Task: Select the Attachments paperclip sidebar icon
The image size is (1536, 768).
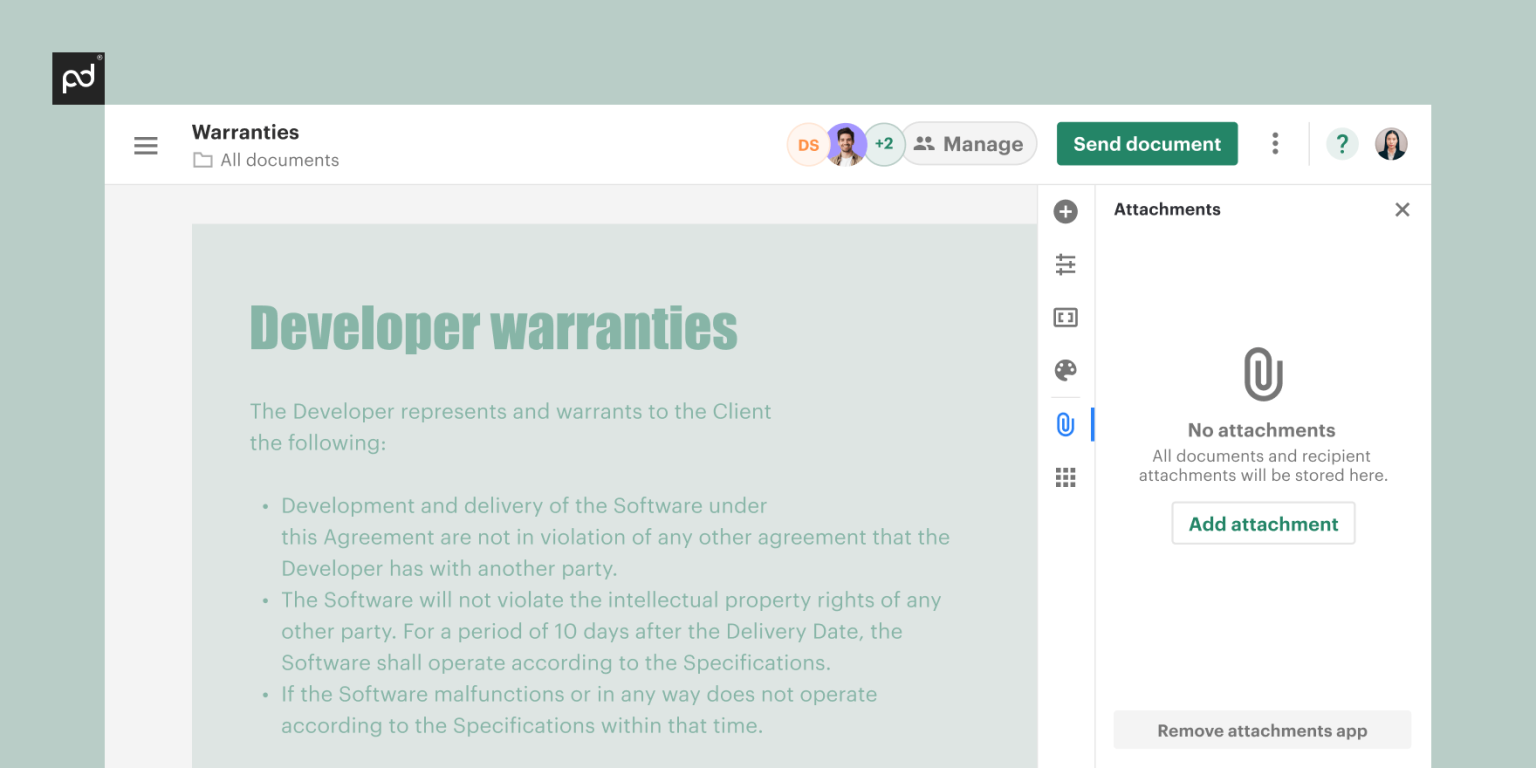Action: [1065, 424]
